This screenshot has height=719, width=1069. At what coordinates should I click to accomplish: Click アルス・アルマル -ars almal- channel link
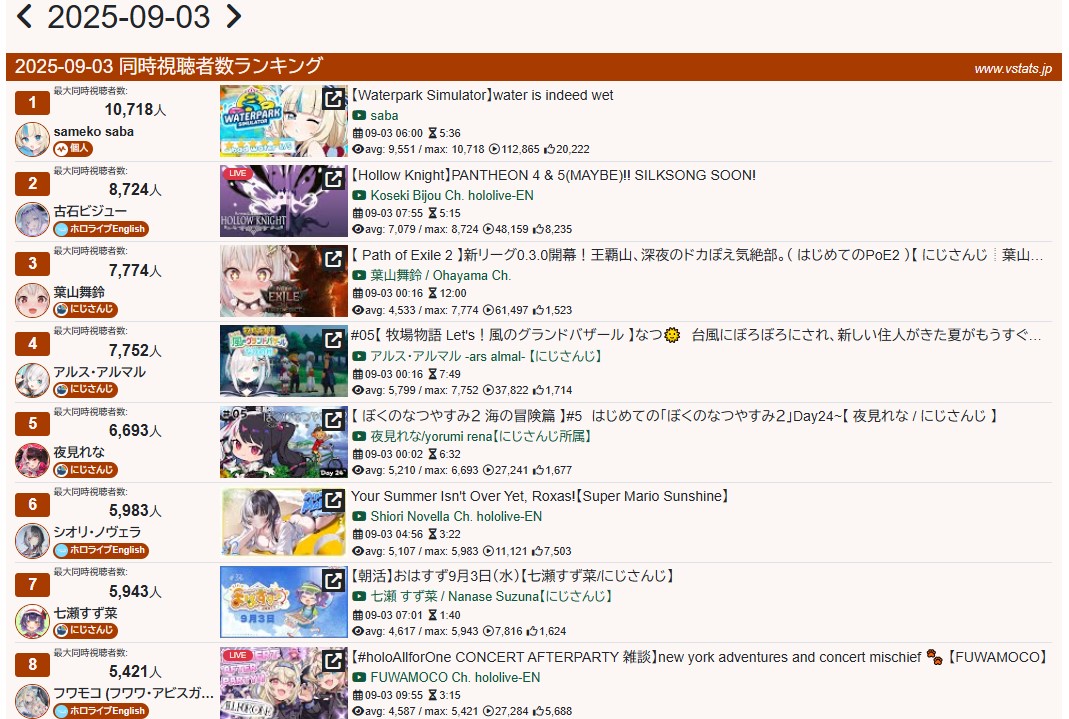pos(486,356)
